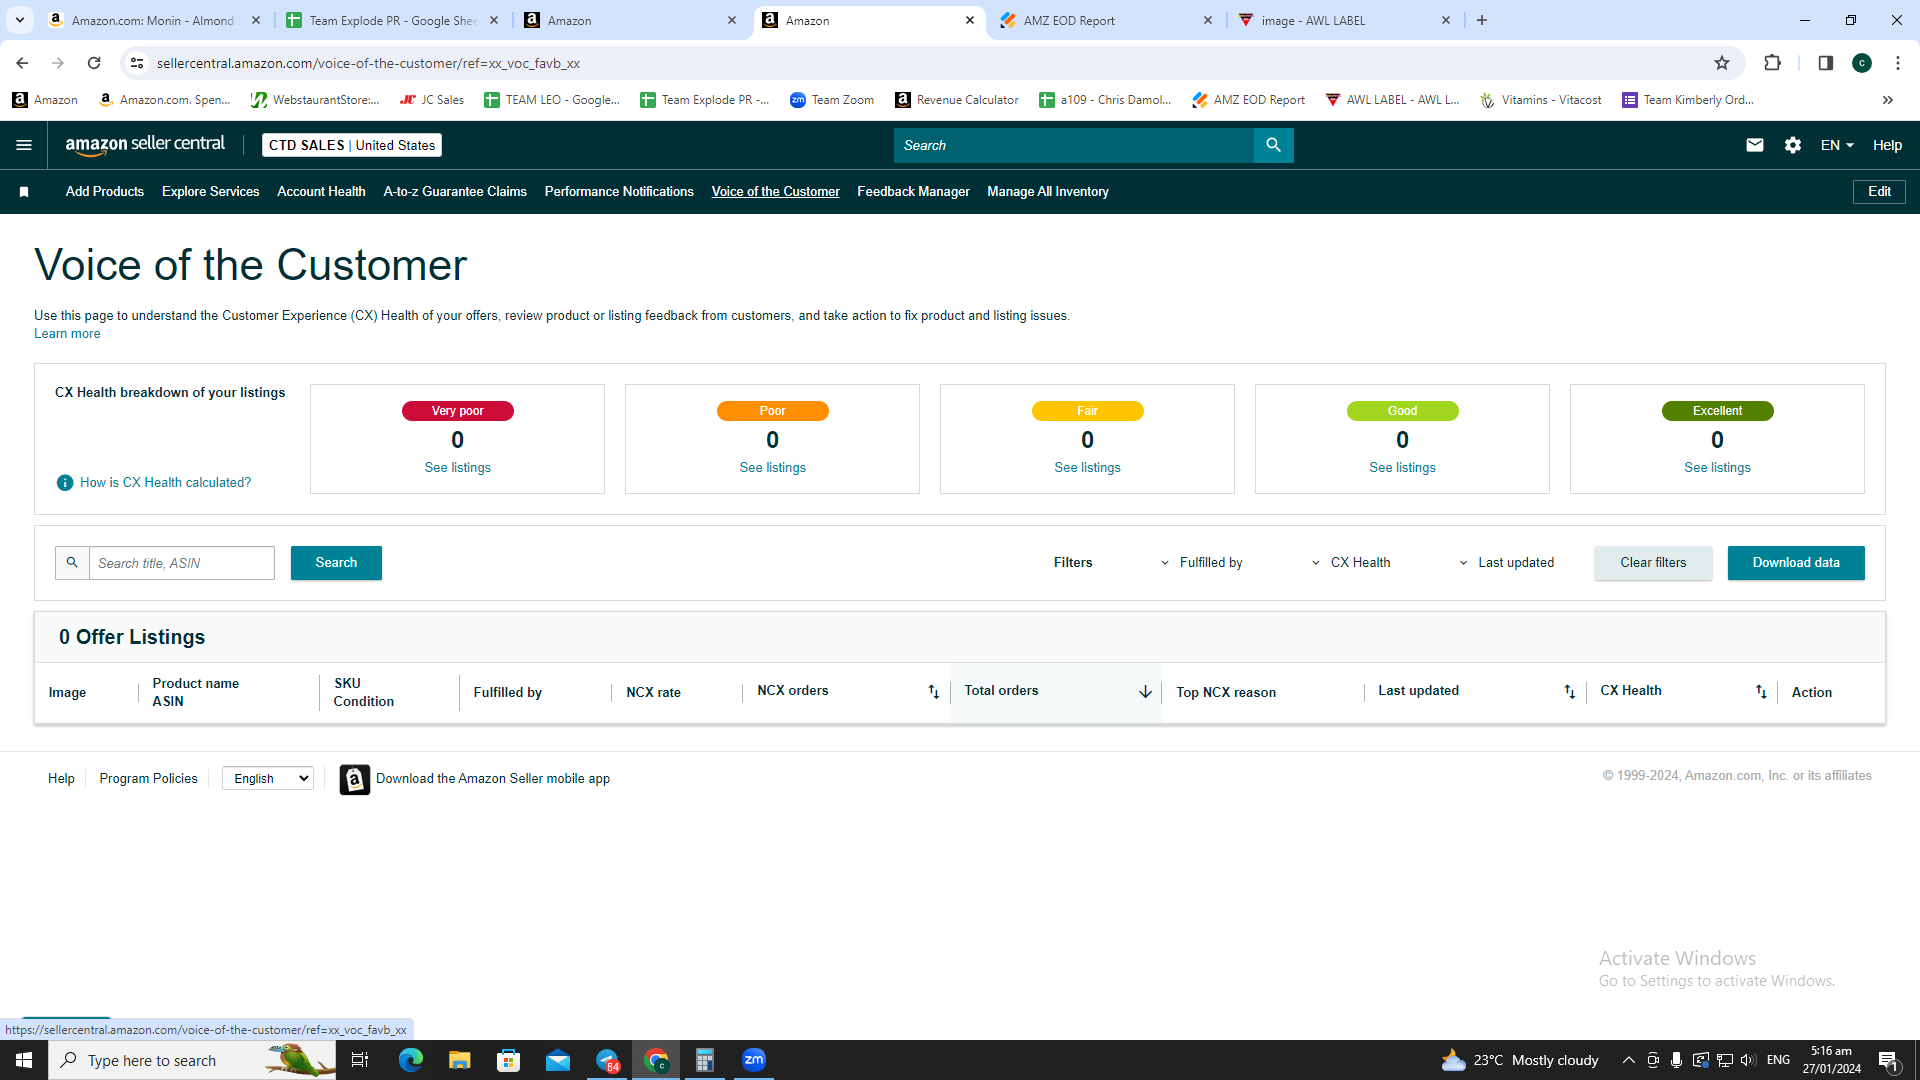
Task: Click the green Good badge
Action: pyautogui.click(x=1402, y=411)
